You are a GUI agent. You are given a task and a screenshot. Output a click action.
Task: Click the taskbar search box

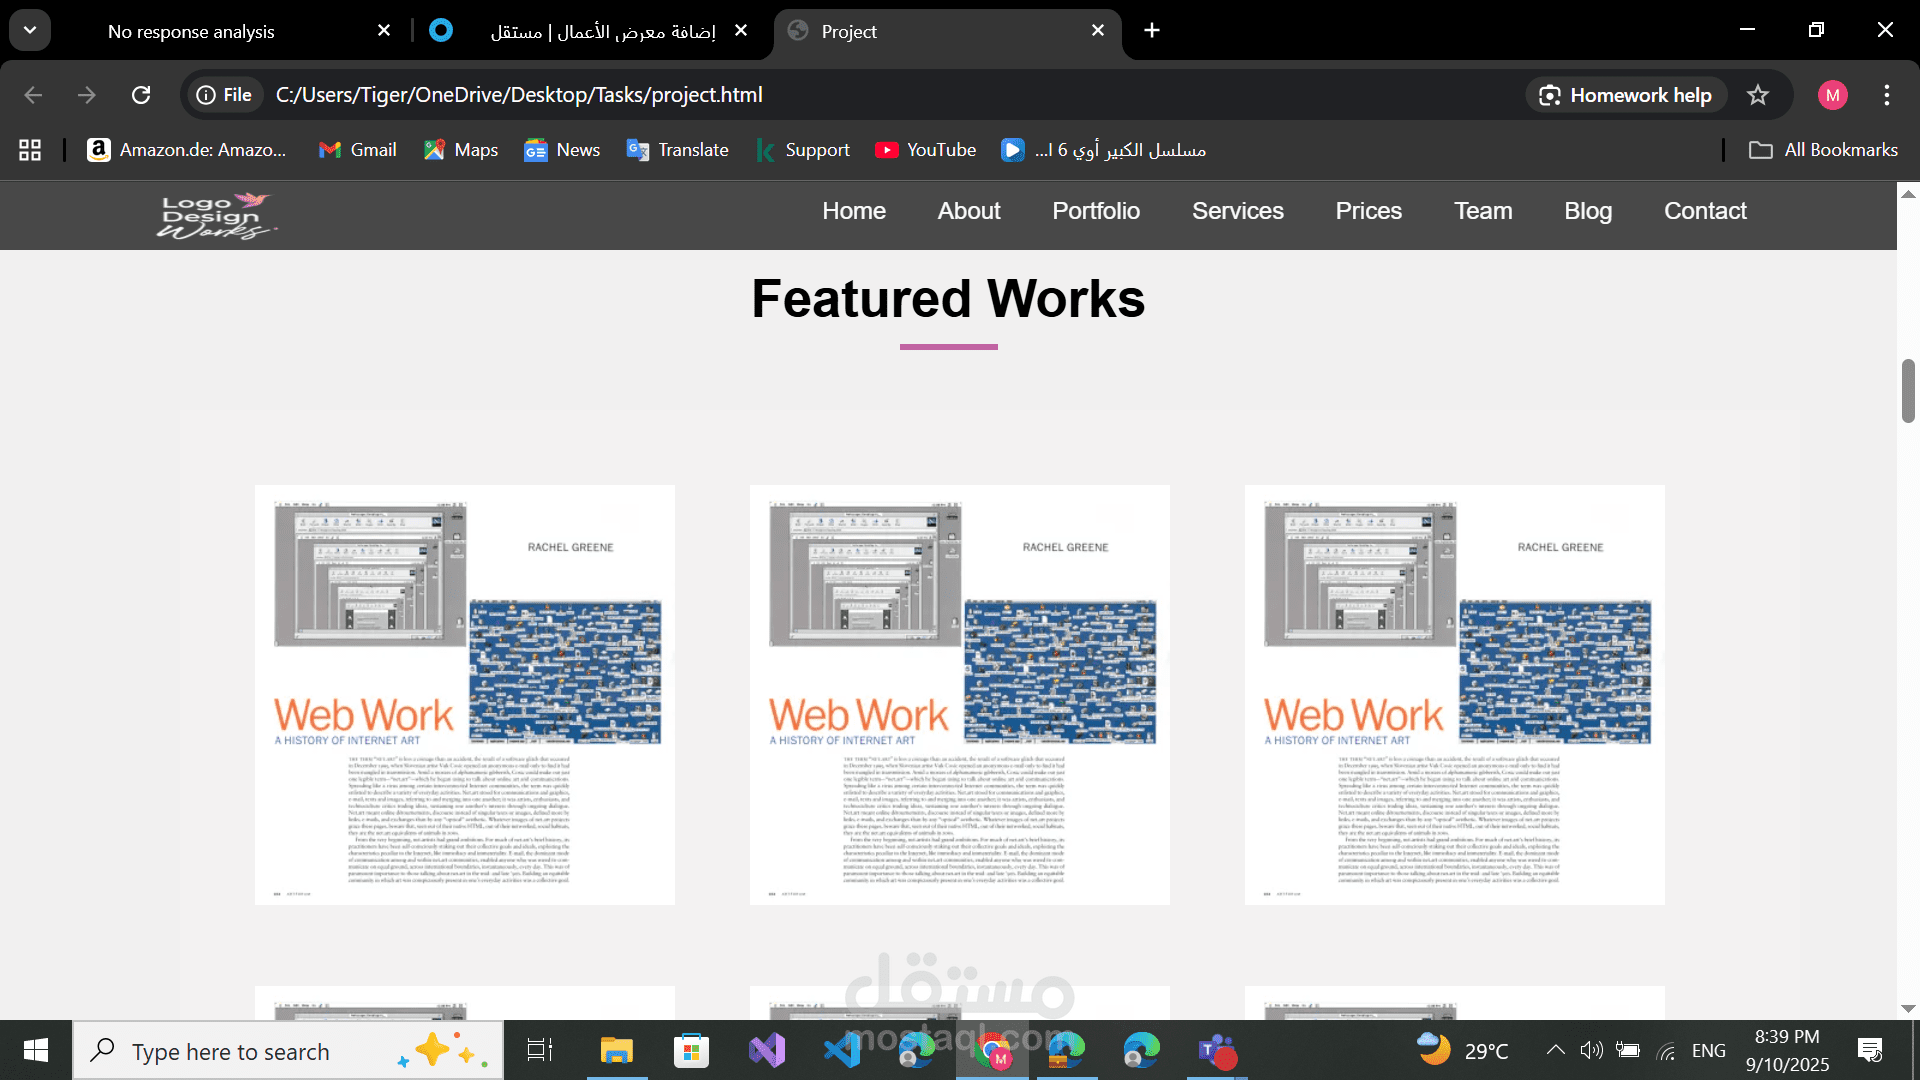click(288, 1051)
